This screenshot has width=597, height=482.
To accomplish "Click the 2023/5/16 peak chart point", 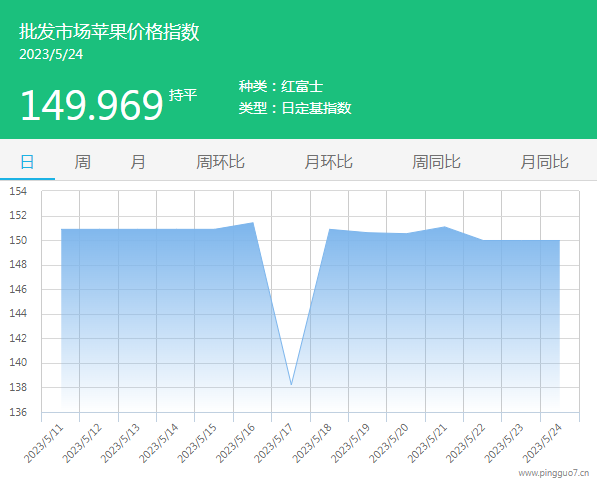I will click(253, 223).
